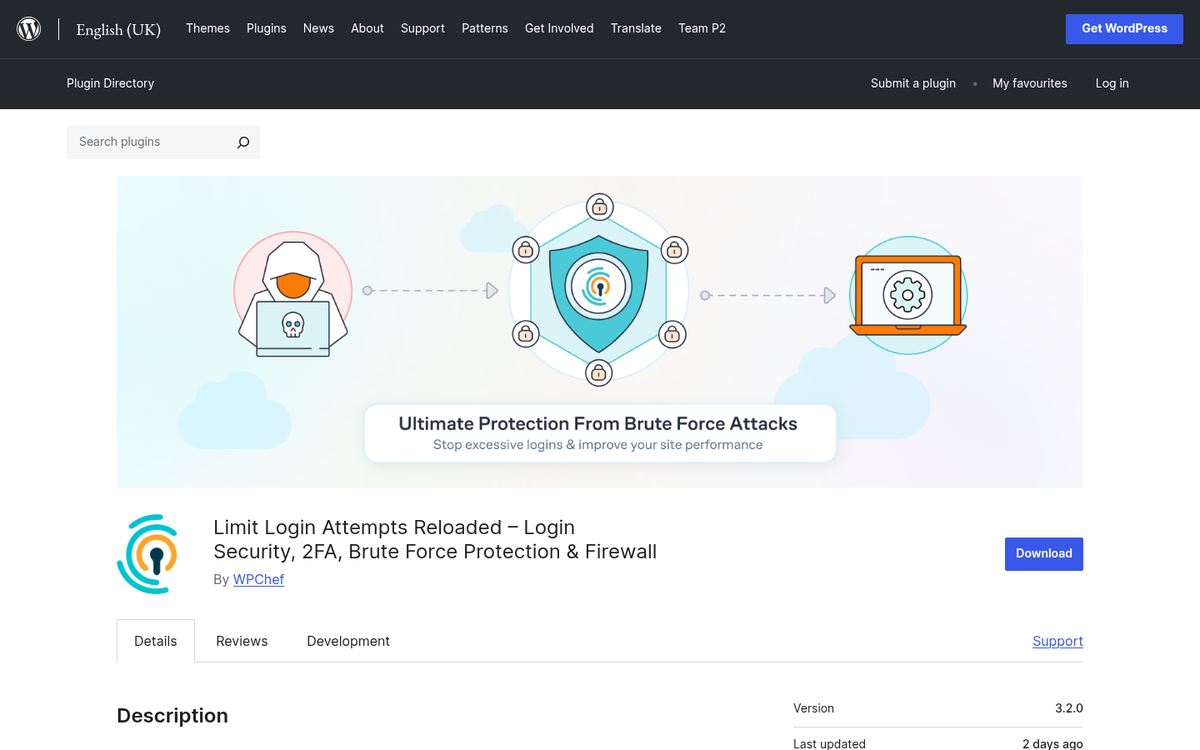The height and width of the screenshot is (750, 1200).
Task: Open the About menu item
Action: coord(367,28)
